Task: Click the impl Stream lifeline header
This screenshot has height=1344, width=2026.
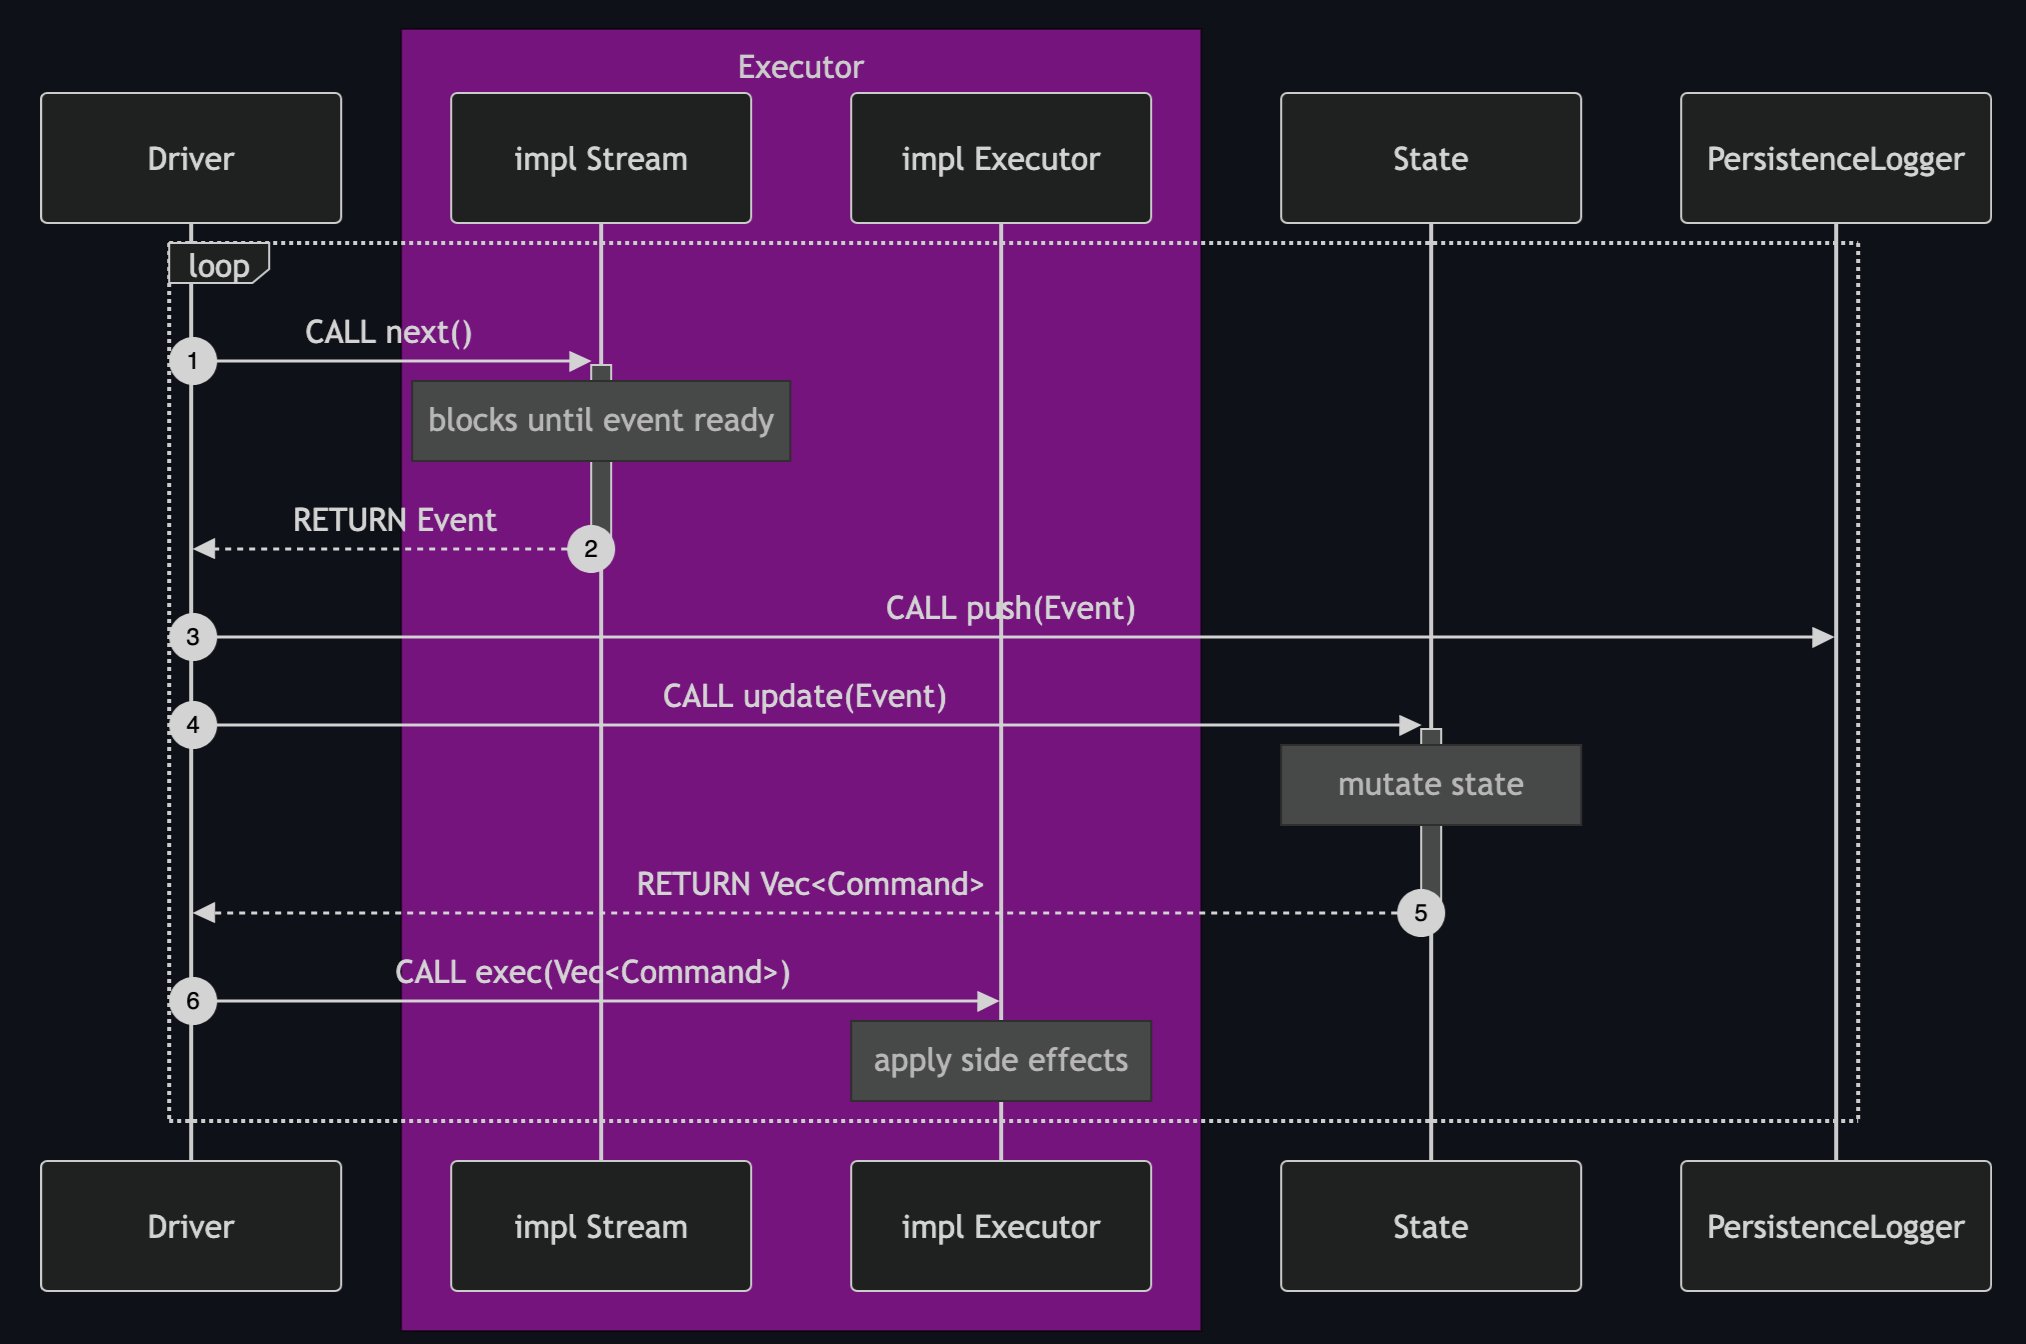Action: click(600, 157)
